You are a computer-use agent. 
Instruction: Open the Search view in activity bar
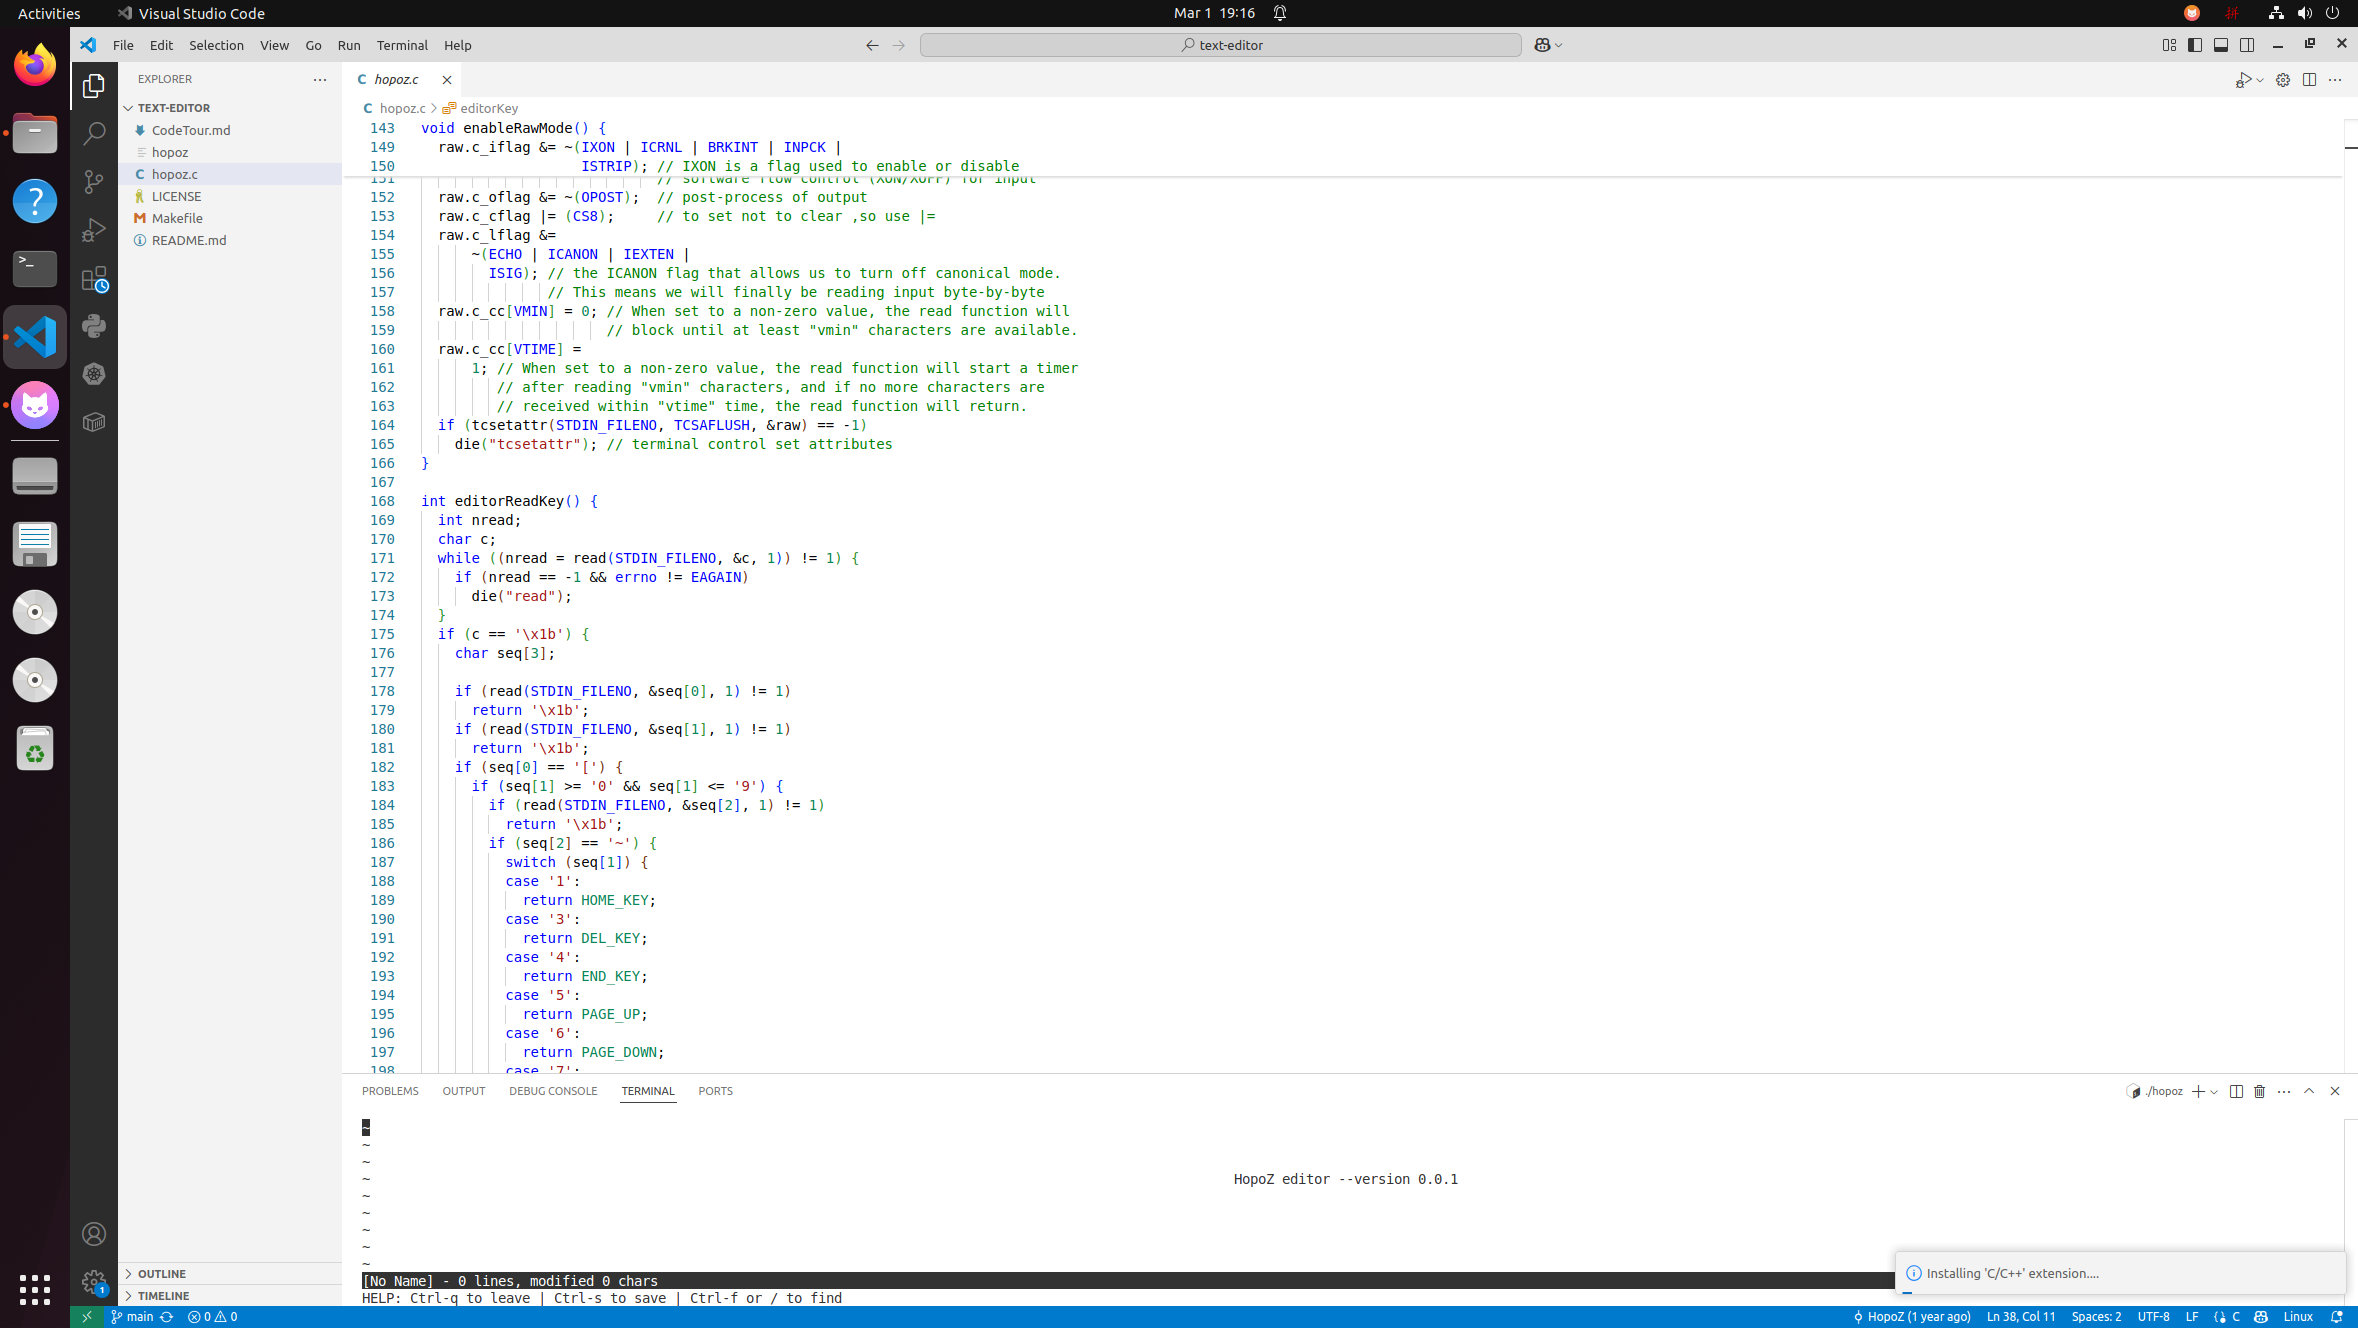coord(94,133)
